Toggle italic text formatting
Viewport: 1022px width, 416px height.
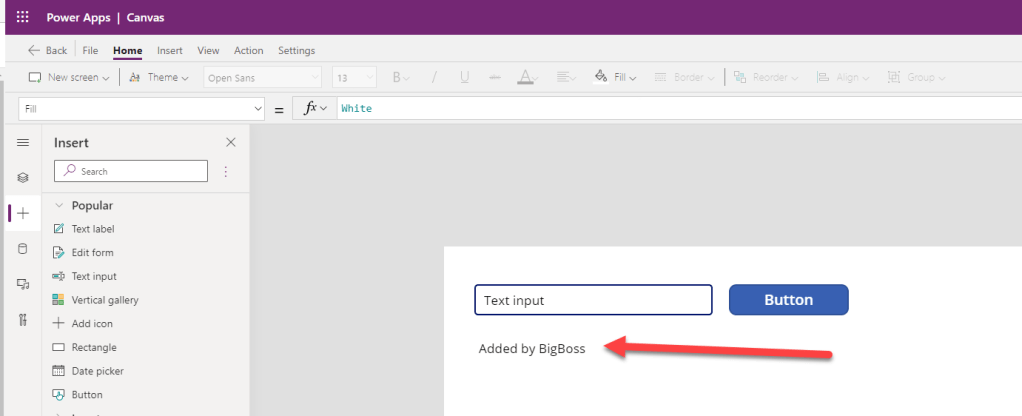click(x=434, y=77)
